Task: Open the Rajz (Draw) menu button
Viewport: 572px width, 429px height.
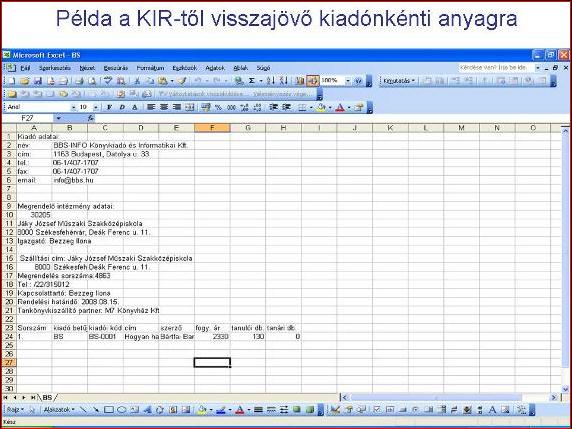Action: coord(15,410)
